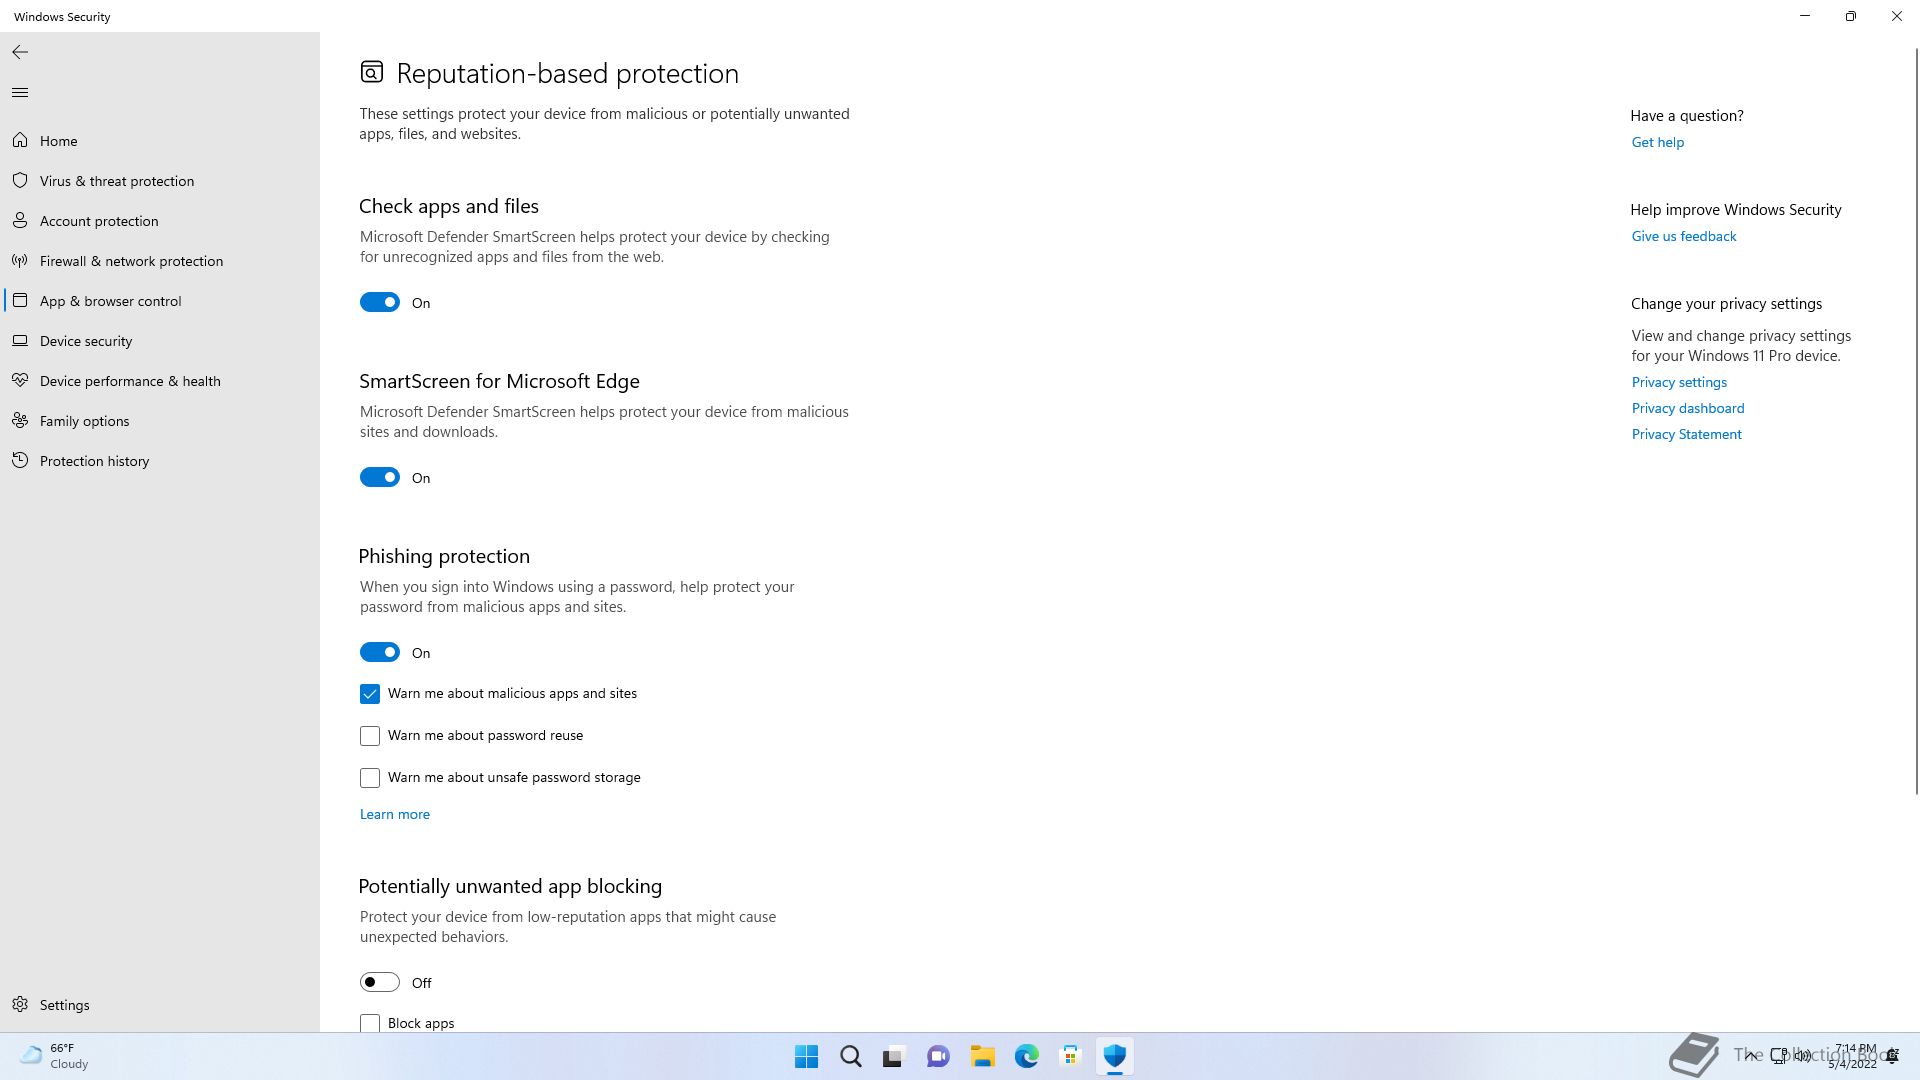Check Warn me about password reuse
This screenshot has height=1080, width=1920.
pyautogui.click(x=370, y=736)
